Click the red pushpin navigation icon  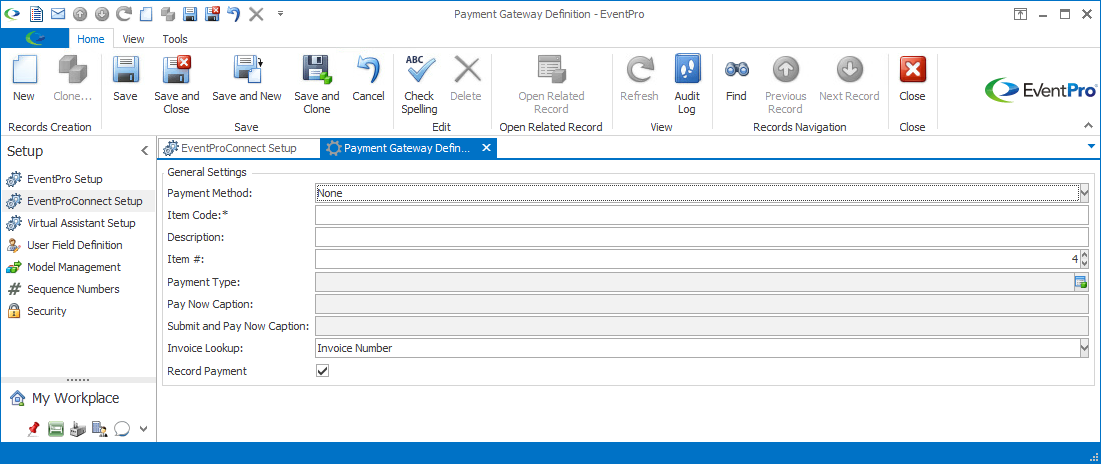[33, 429]
